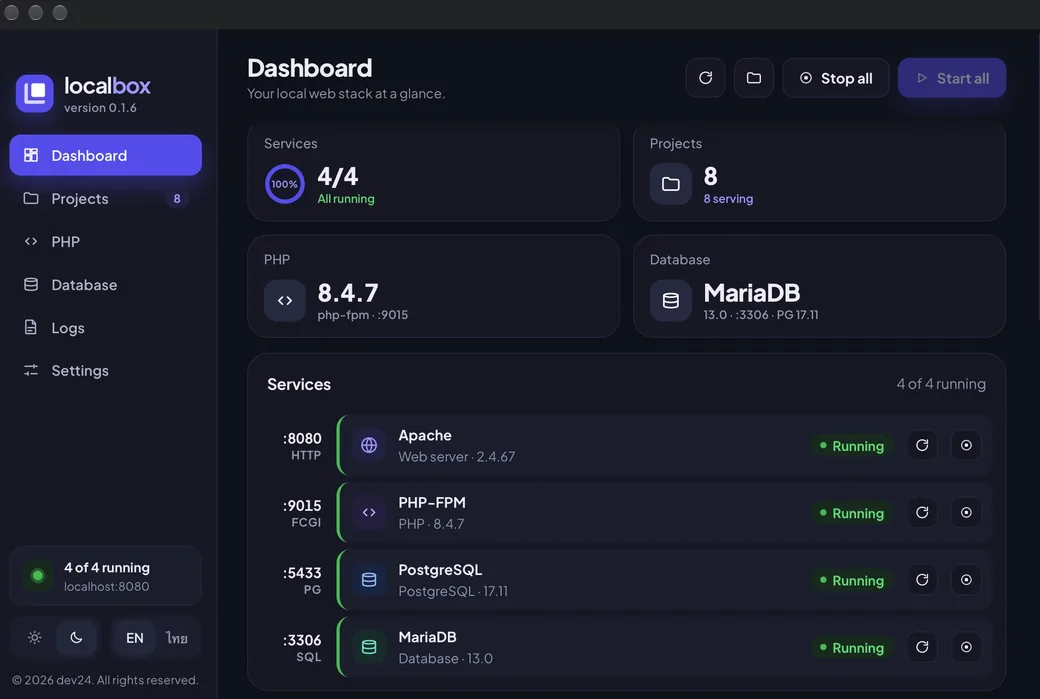Viewport: 1040px width, 699px height.
Task: Open the Logs sidebar item
Action: tap(105, 328)
